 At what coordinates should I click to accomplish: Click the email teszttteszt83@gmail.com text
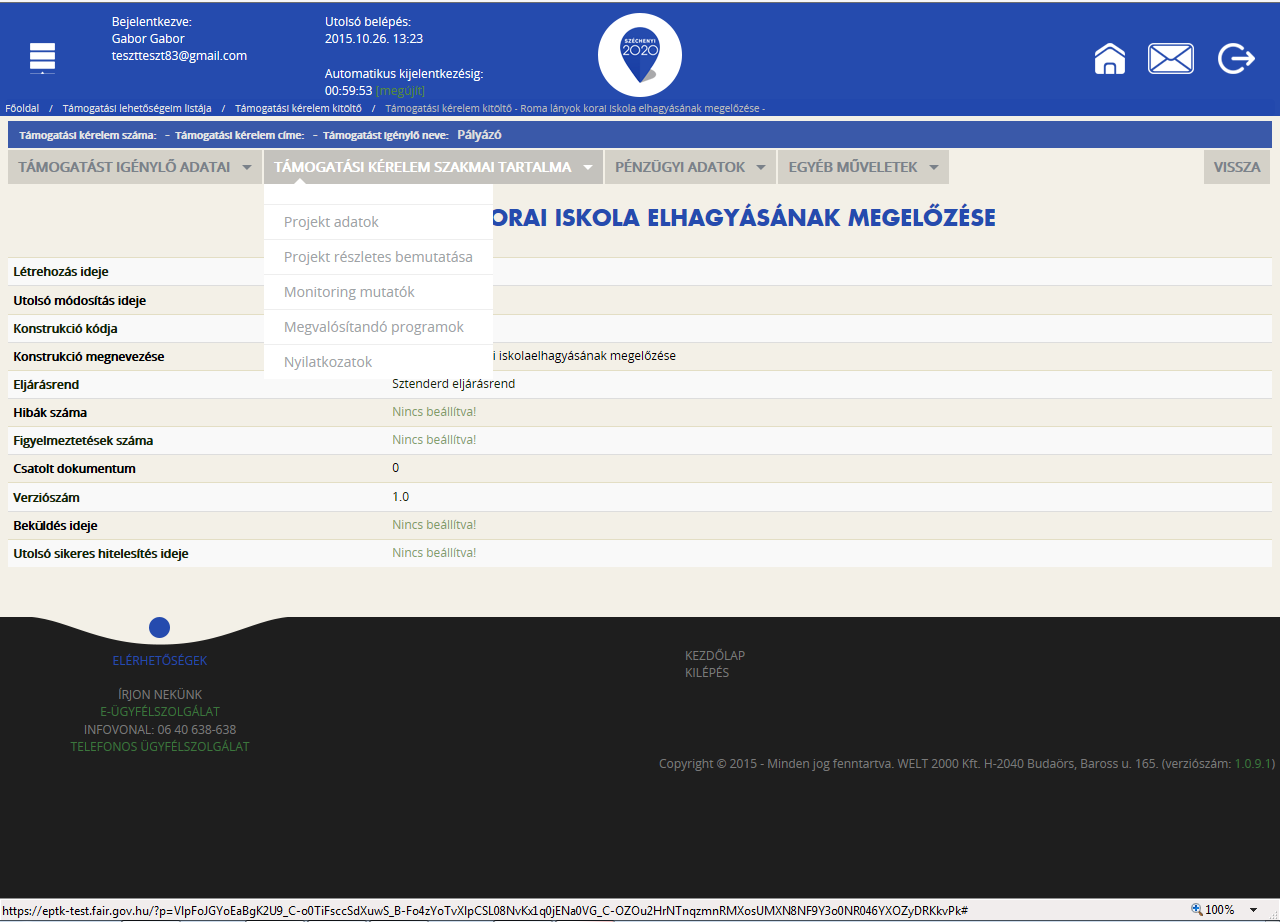point(179,56)
